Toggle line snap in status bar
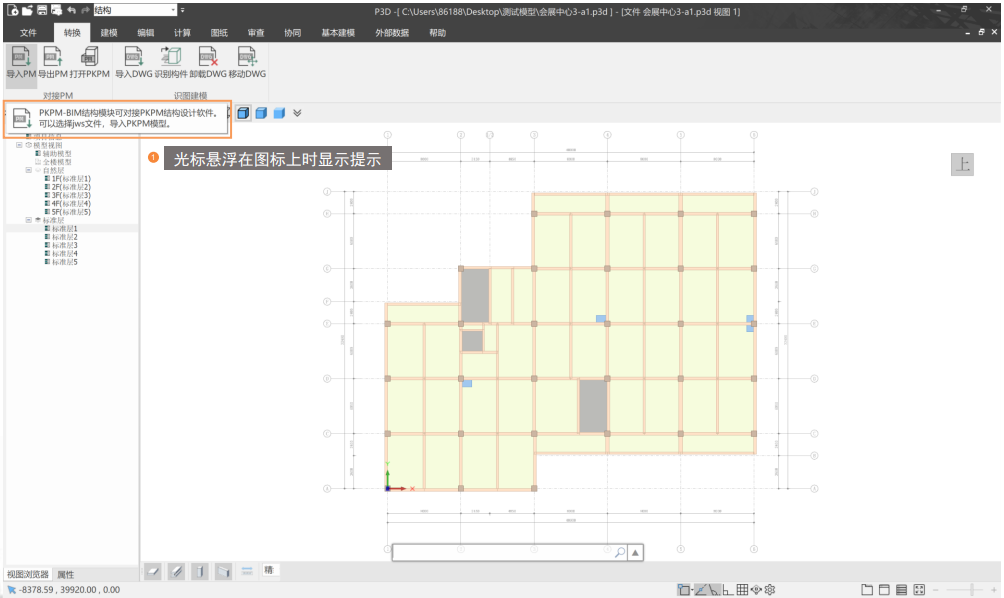This screenshot has width=1004, height=598. (x=700, y=590)
